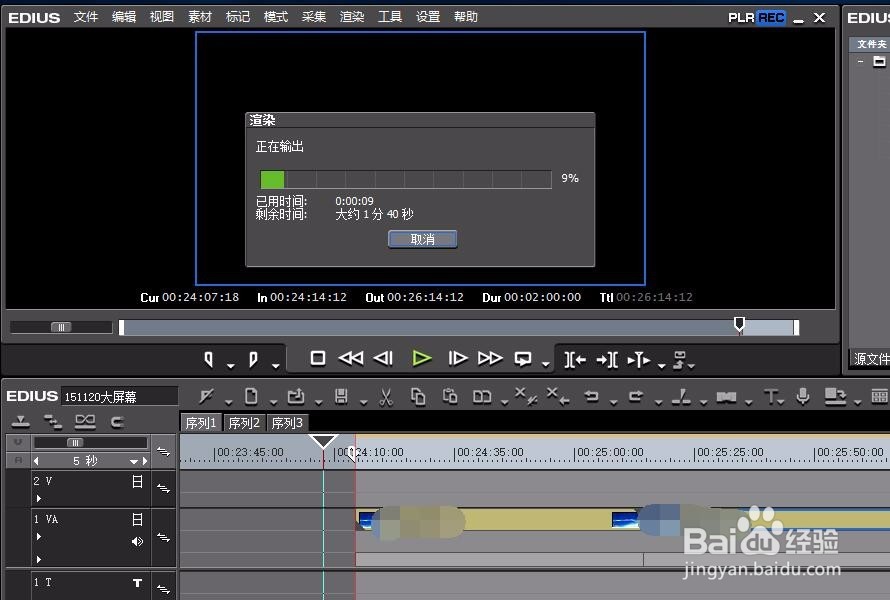Click the Set In point icon
The image size is (890, 600).
(x=210, y=358)
